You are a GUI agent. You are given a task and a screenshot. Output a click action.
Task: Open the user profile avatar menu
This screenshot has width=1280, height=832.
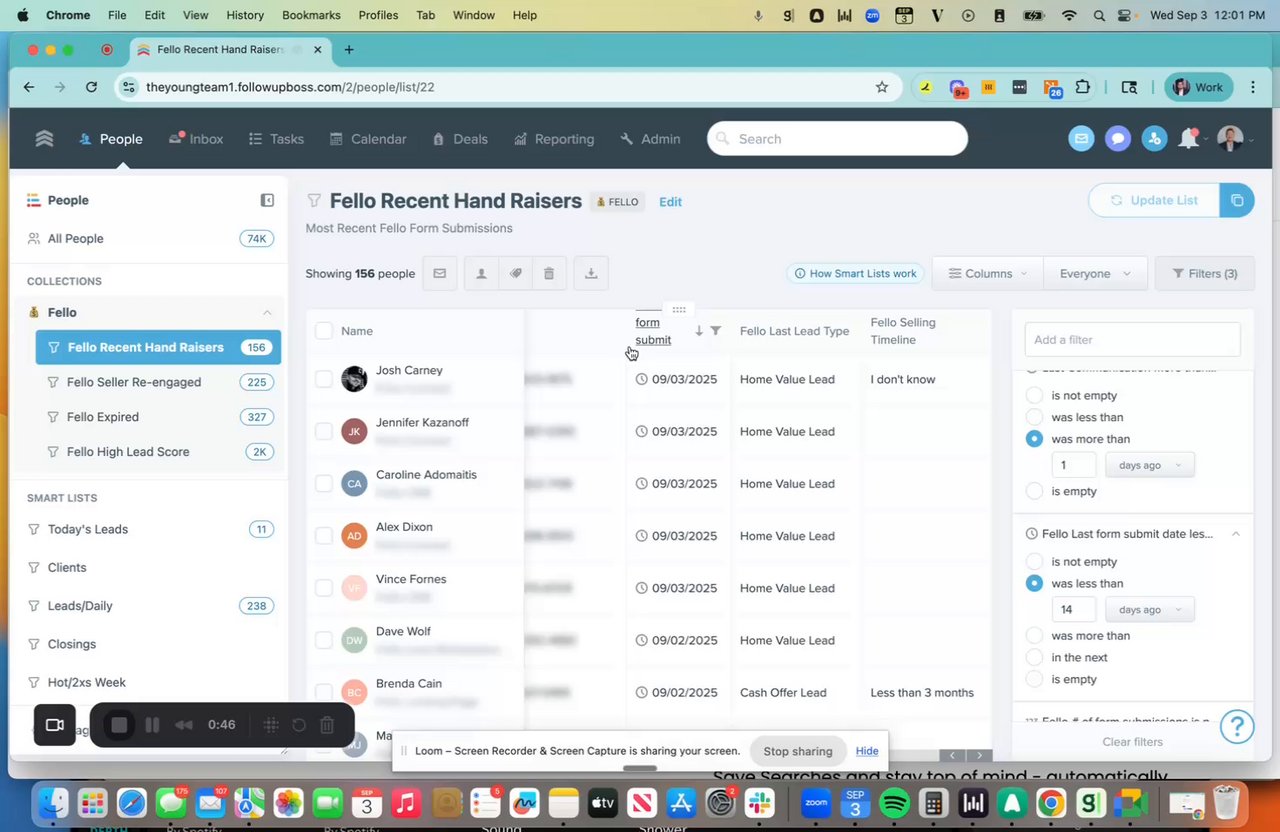coord(1231,139)
